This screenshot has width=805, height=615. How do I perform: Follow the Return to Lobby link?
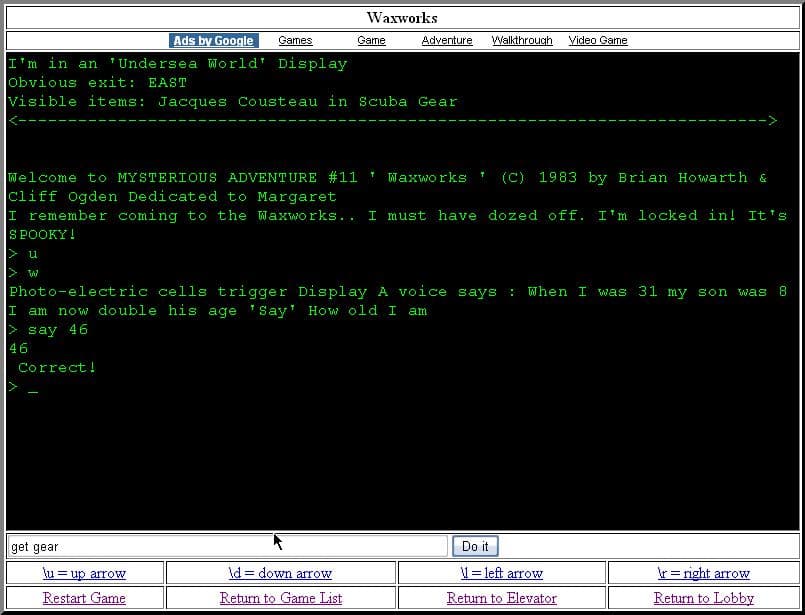coord(703,598)
